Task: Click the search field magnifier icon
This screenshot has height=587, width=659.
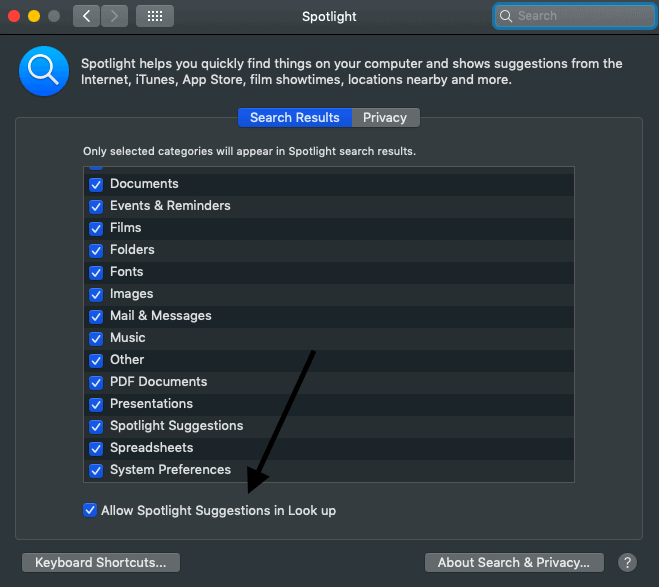Action: click(x=506, y=16)
